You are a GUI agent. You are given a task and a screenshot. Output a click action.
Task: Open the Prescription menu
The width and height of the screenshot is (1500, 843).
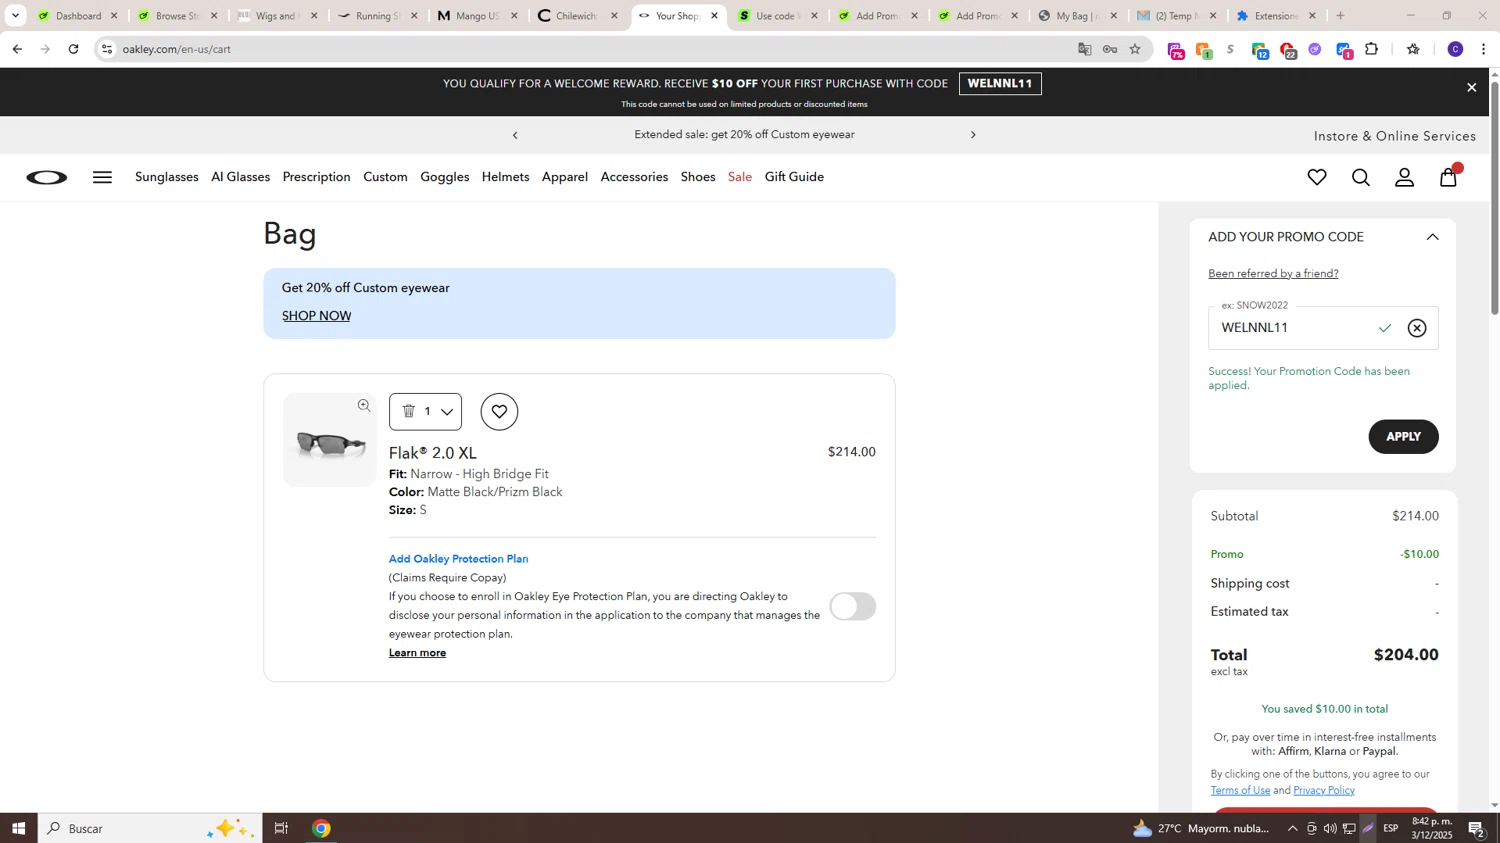(316, 177)
